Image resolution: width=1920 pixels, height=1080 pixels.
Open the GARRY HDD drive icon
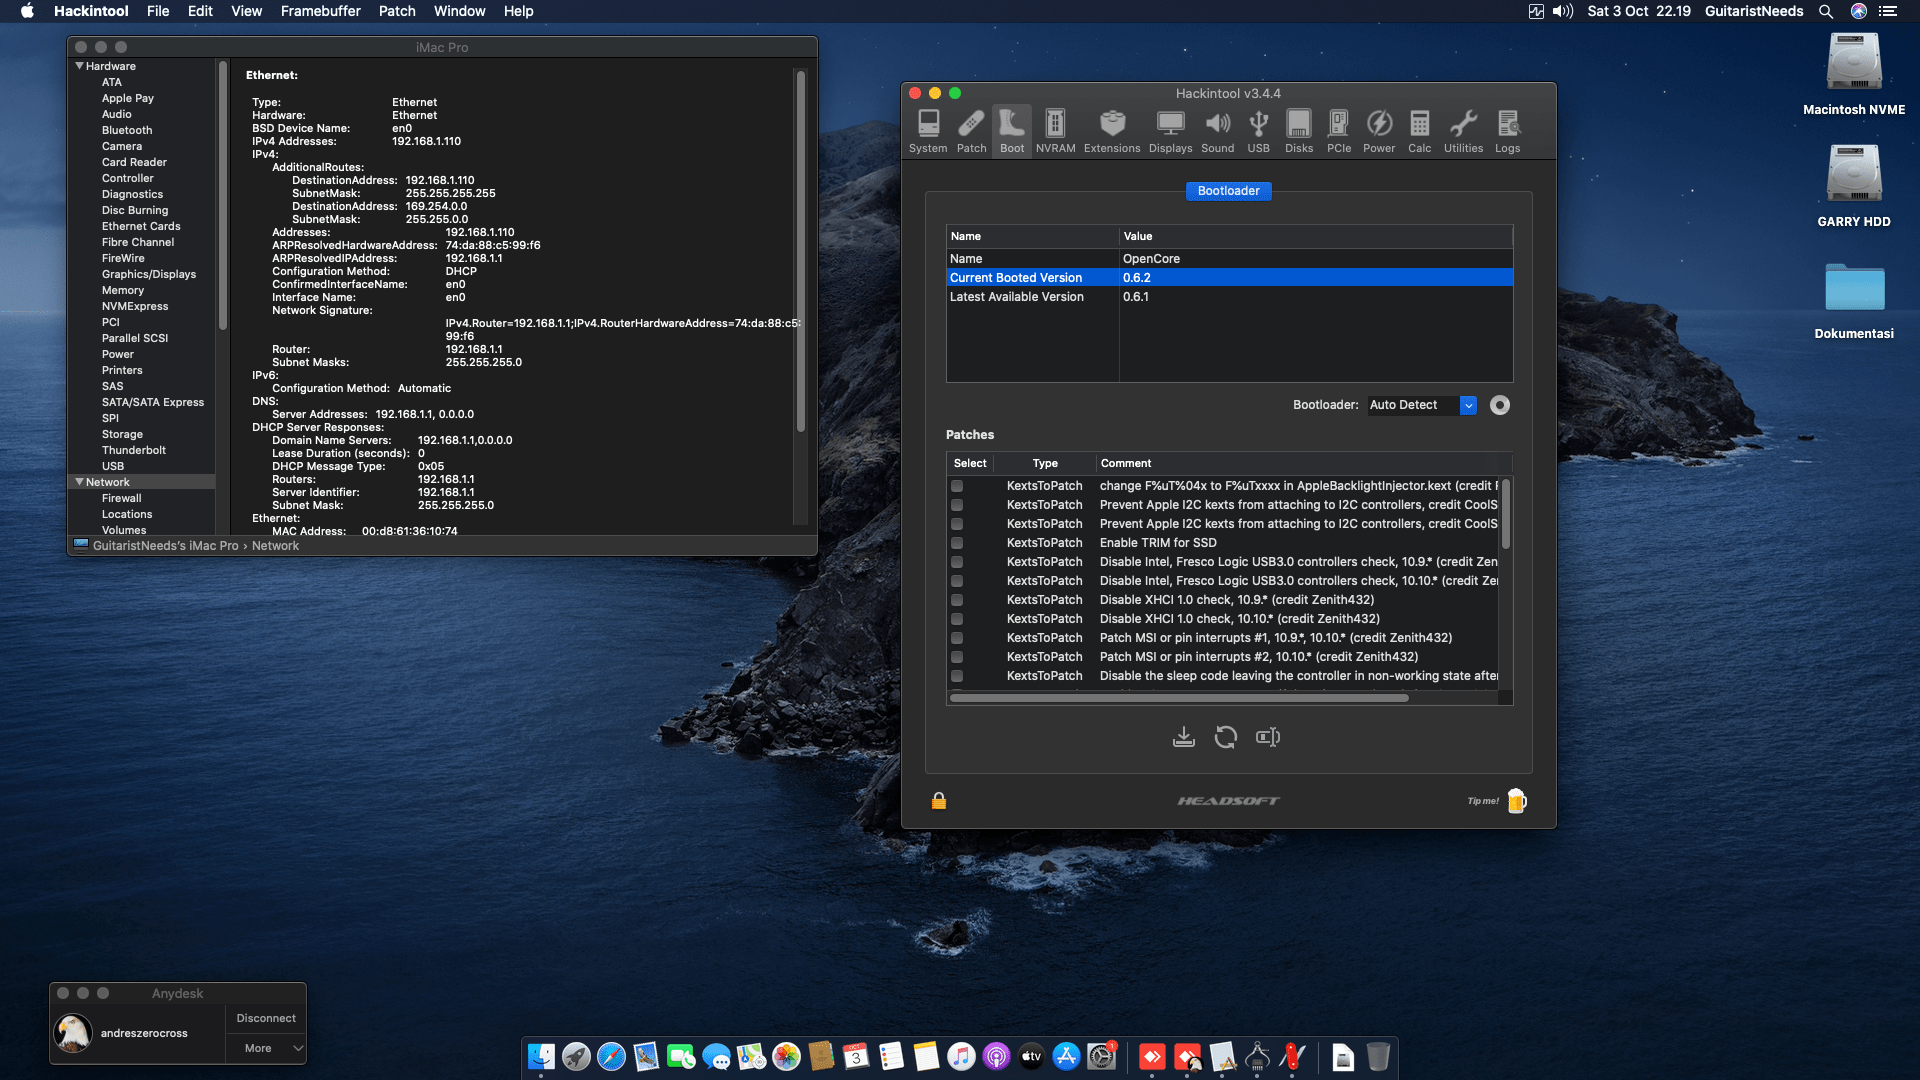1854,174
